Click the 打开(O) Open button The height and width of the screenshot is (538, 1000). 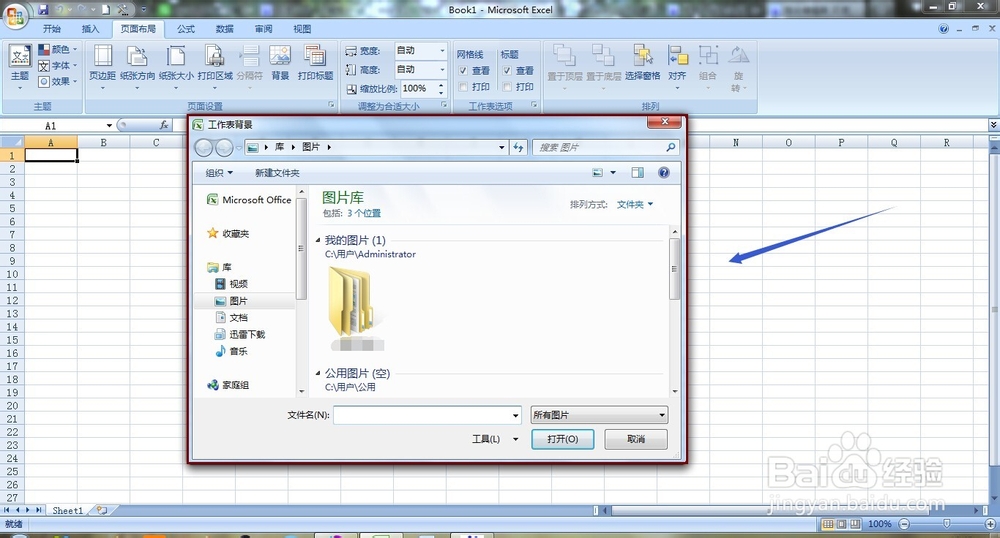tap(562, 439)
